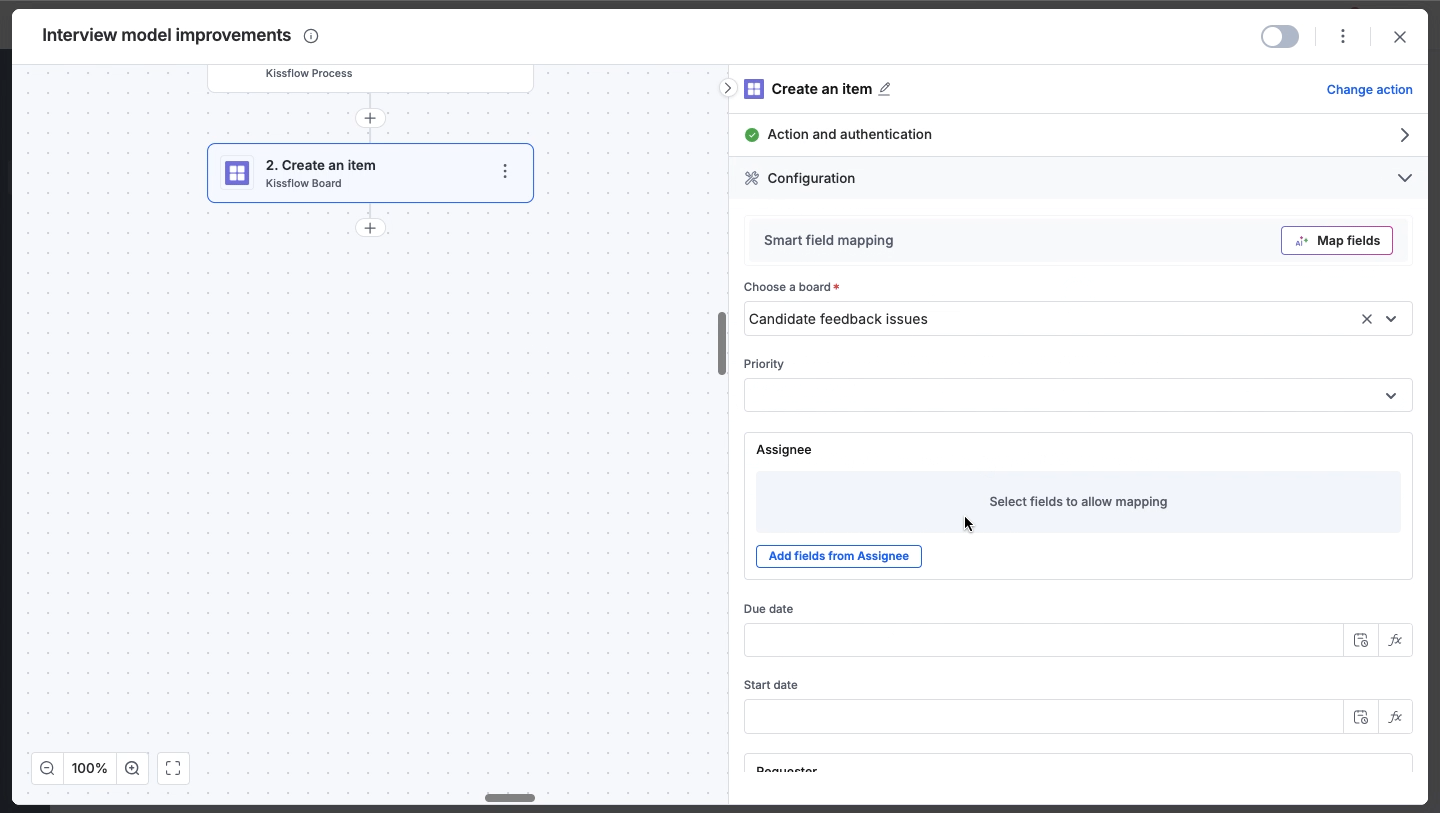Select the Create an item step card
Image resolution: width=1440 pixels, height=813 pixels.
point(370,173)
